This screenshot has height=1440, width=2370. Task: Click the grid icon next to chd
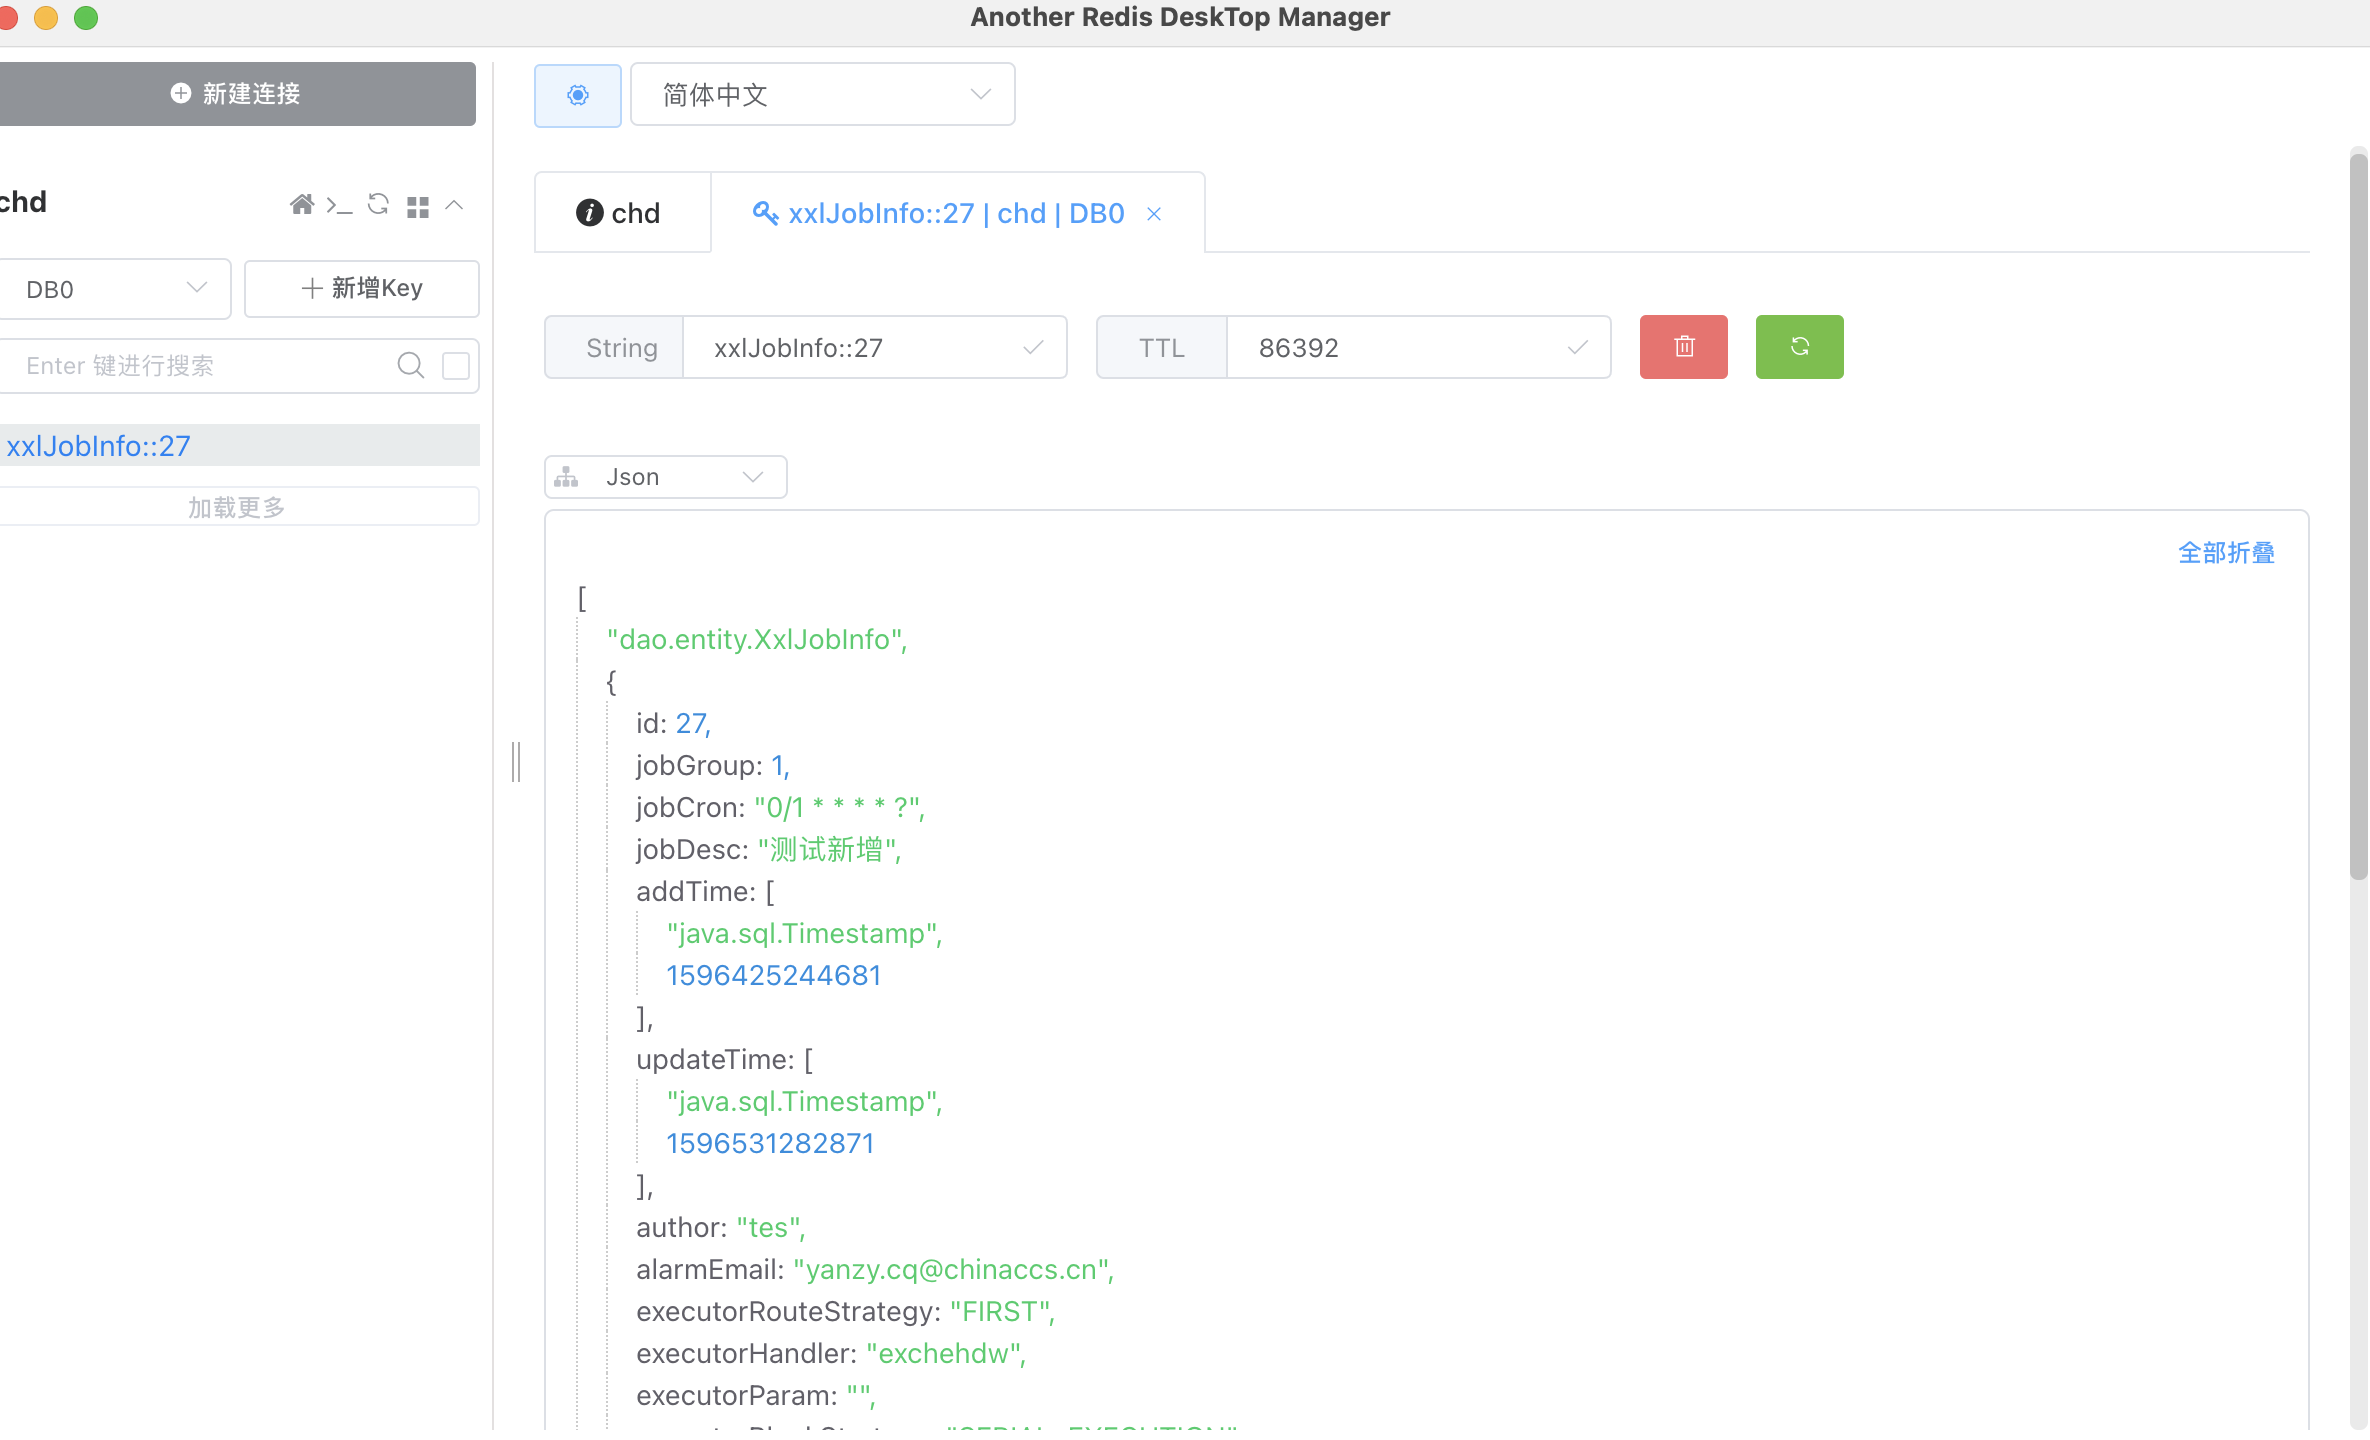tap(418, 207)
